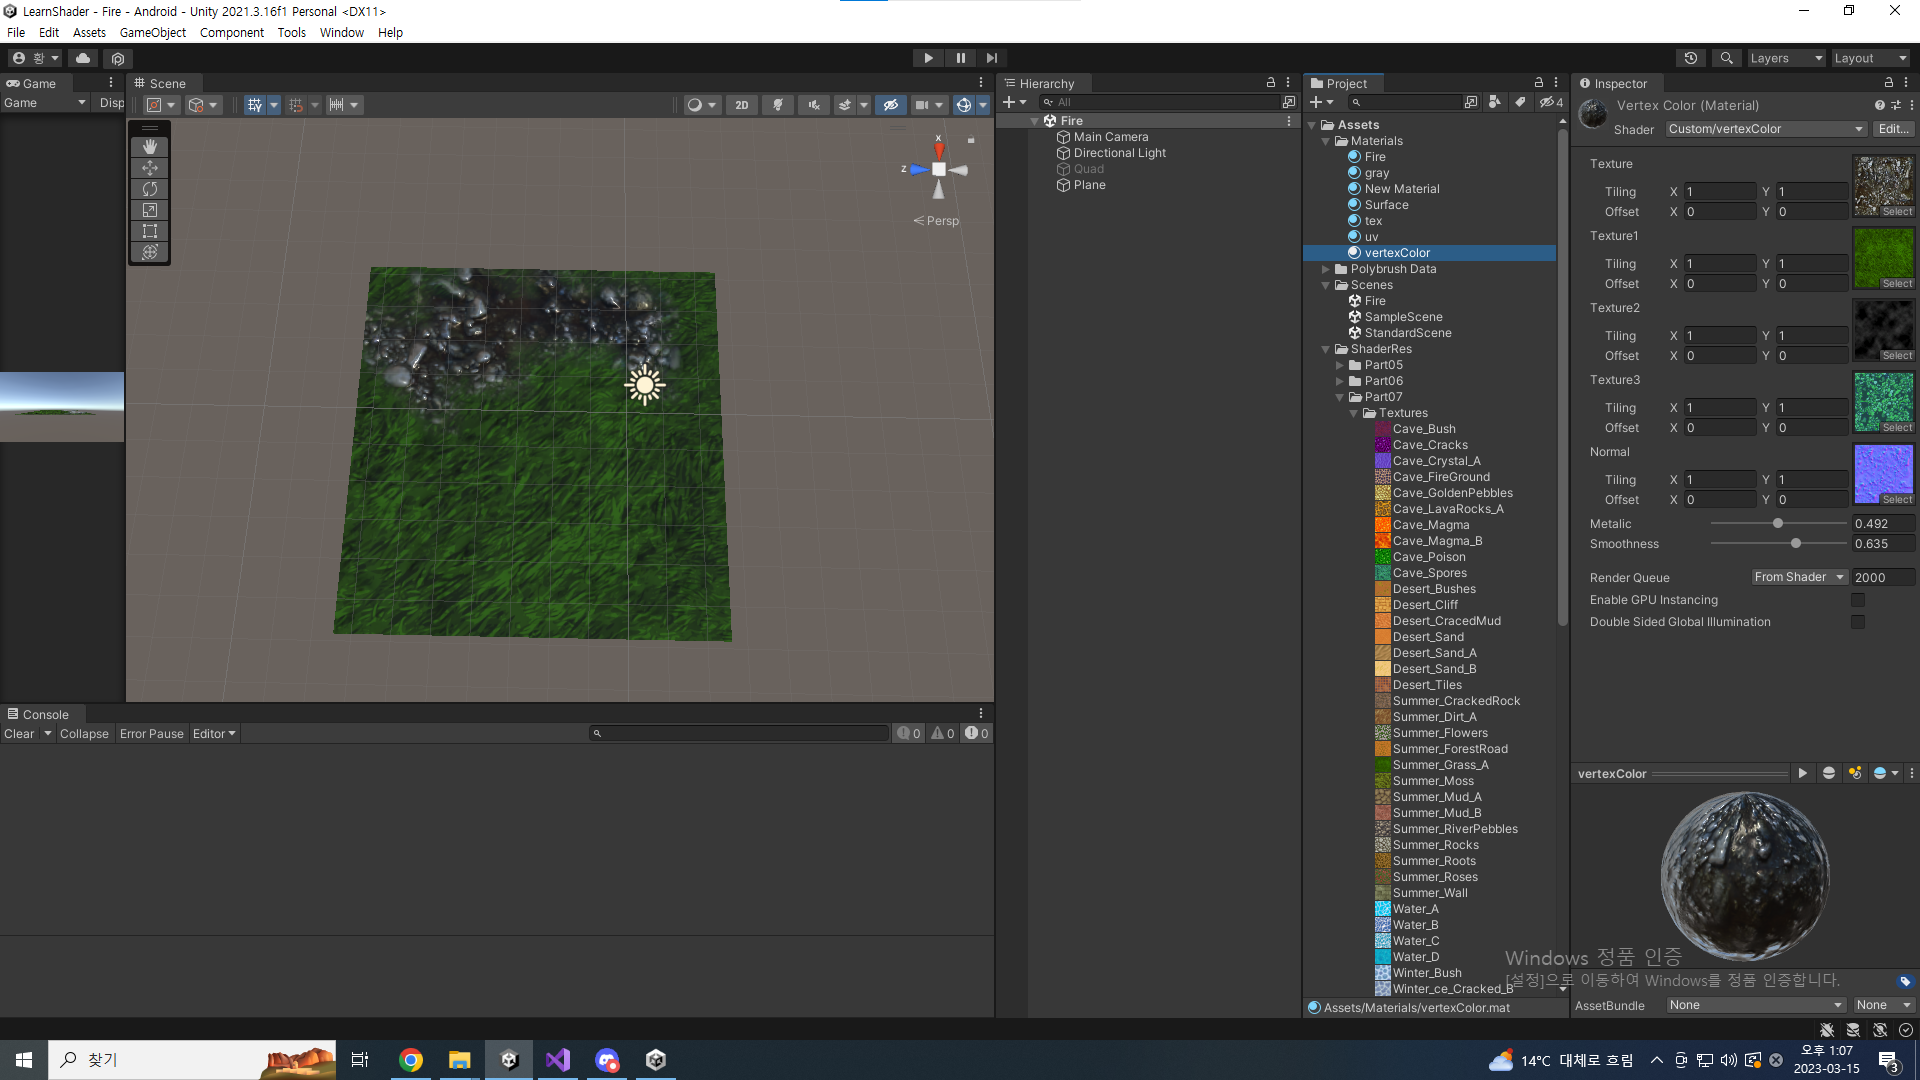Select the Hand tool in Scene toolbar

click(150, 147)
